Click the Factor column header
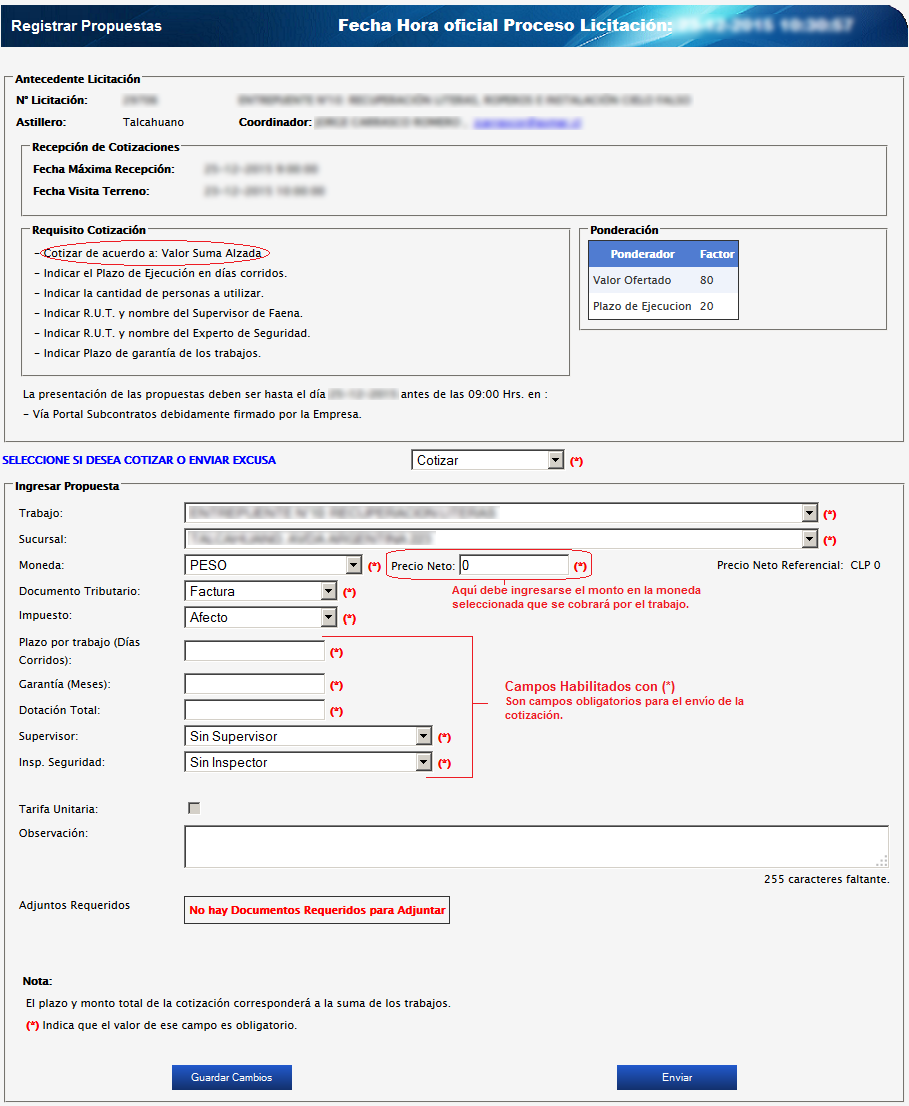The width and height of the screenshot is (909, 1106). click(x=717, y=254)
